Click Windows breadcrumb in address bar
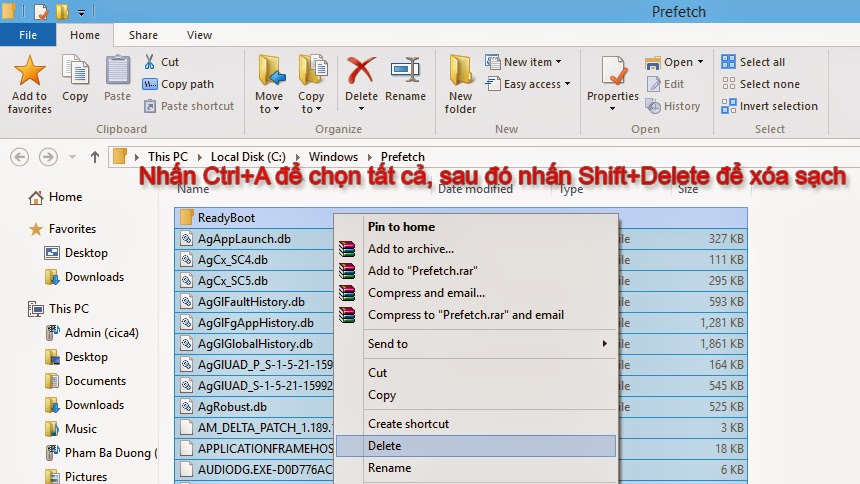 (333, 157)
